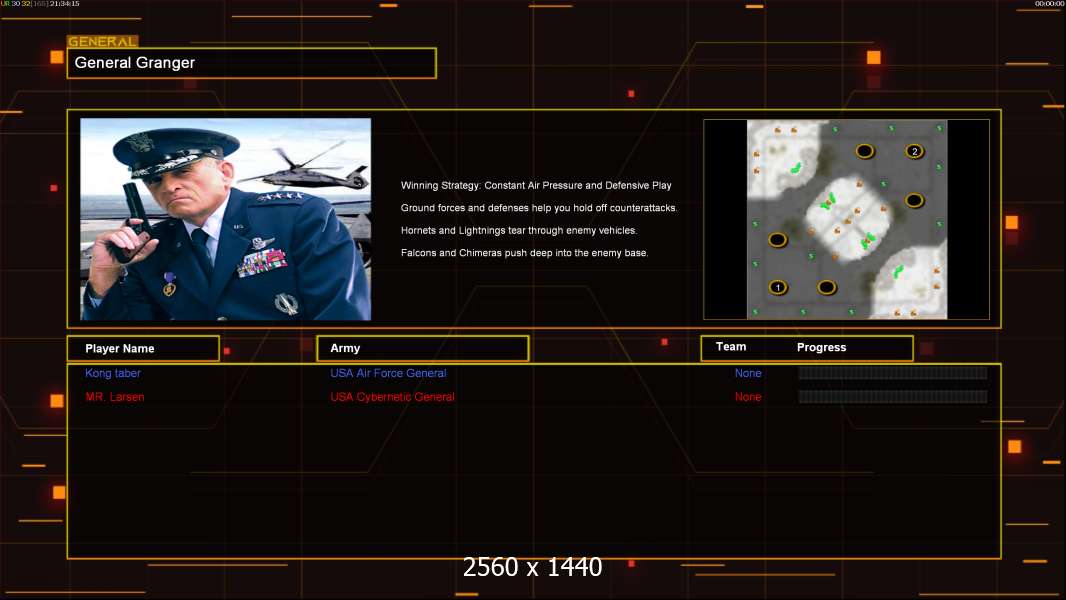The height and width of the screenshot is (600, 1066).
Task: Click the MR. Larsen player name
Action: (x=115, y=397)
